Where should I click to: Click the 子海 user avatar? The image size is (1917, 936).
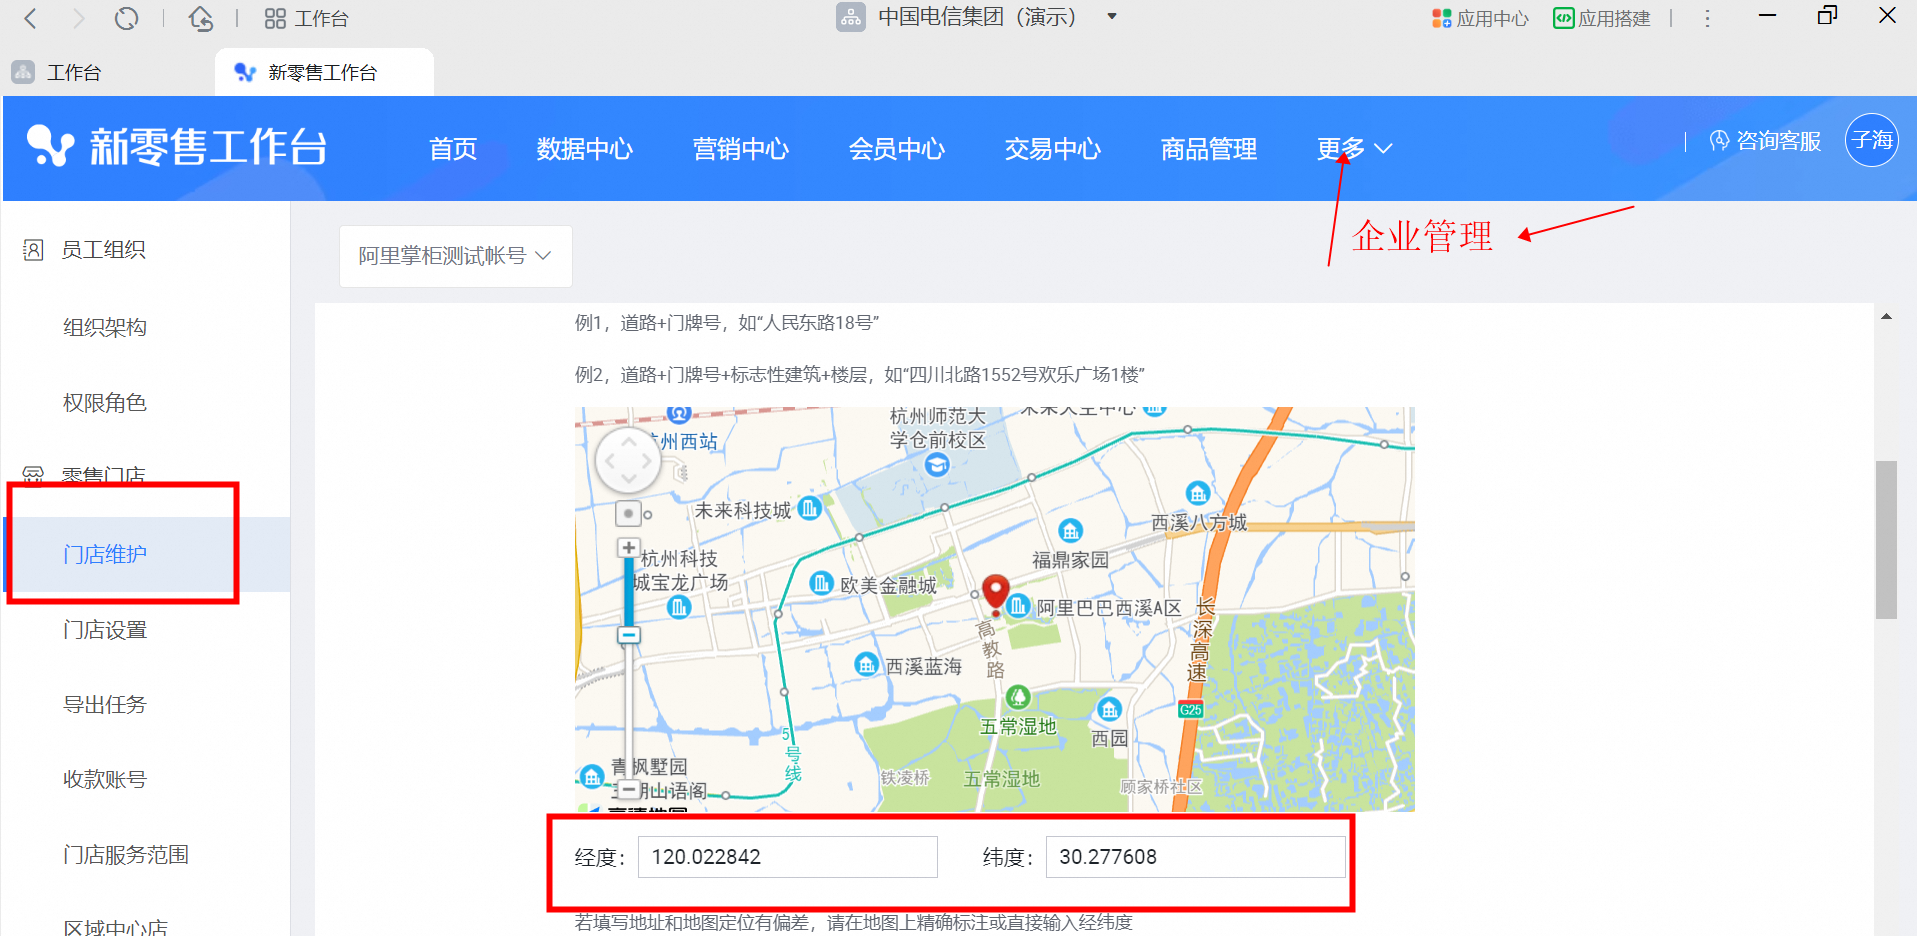pos(1871,140)
